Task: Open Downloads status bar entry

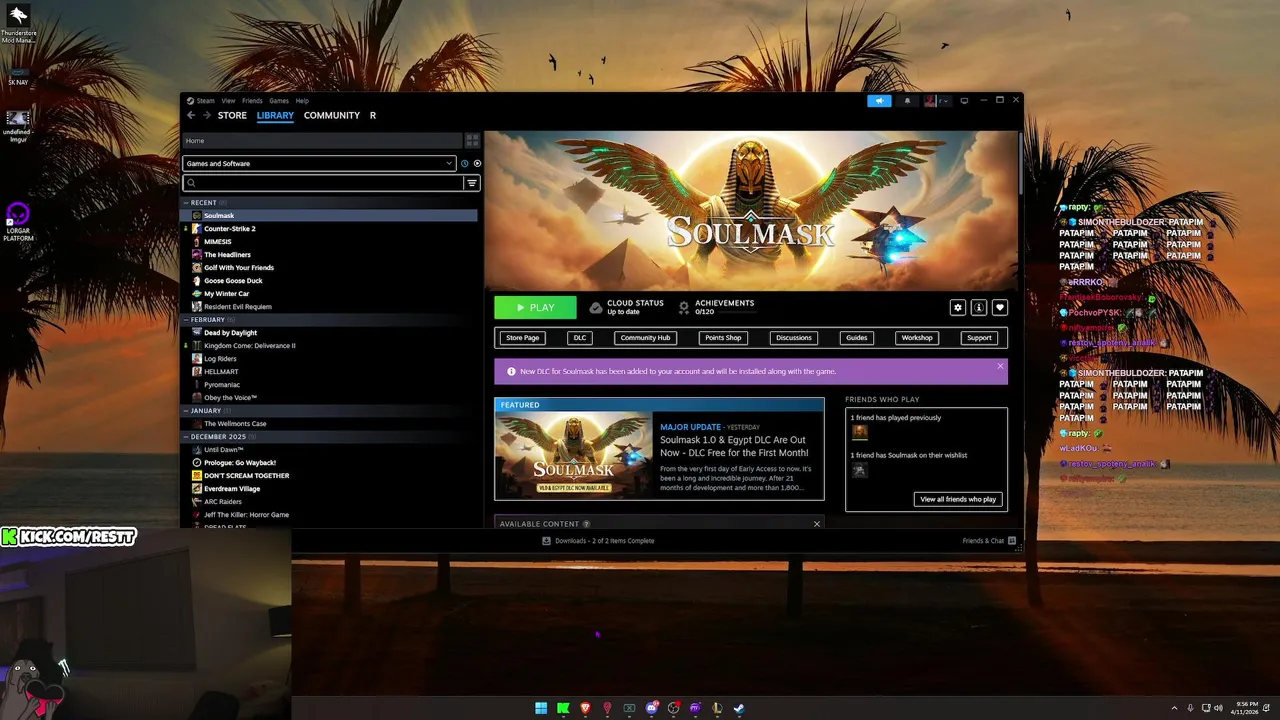Action: [x=598, y=541]
